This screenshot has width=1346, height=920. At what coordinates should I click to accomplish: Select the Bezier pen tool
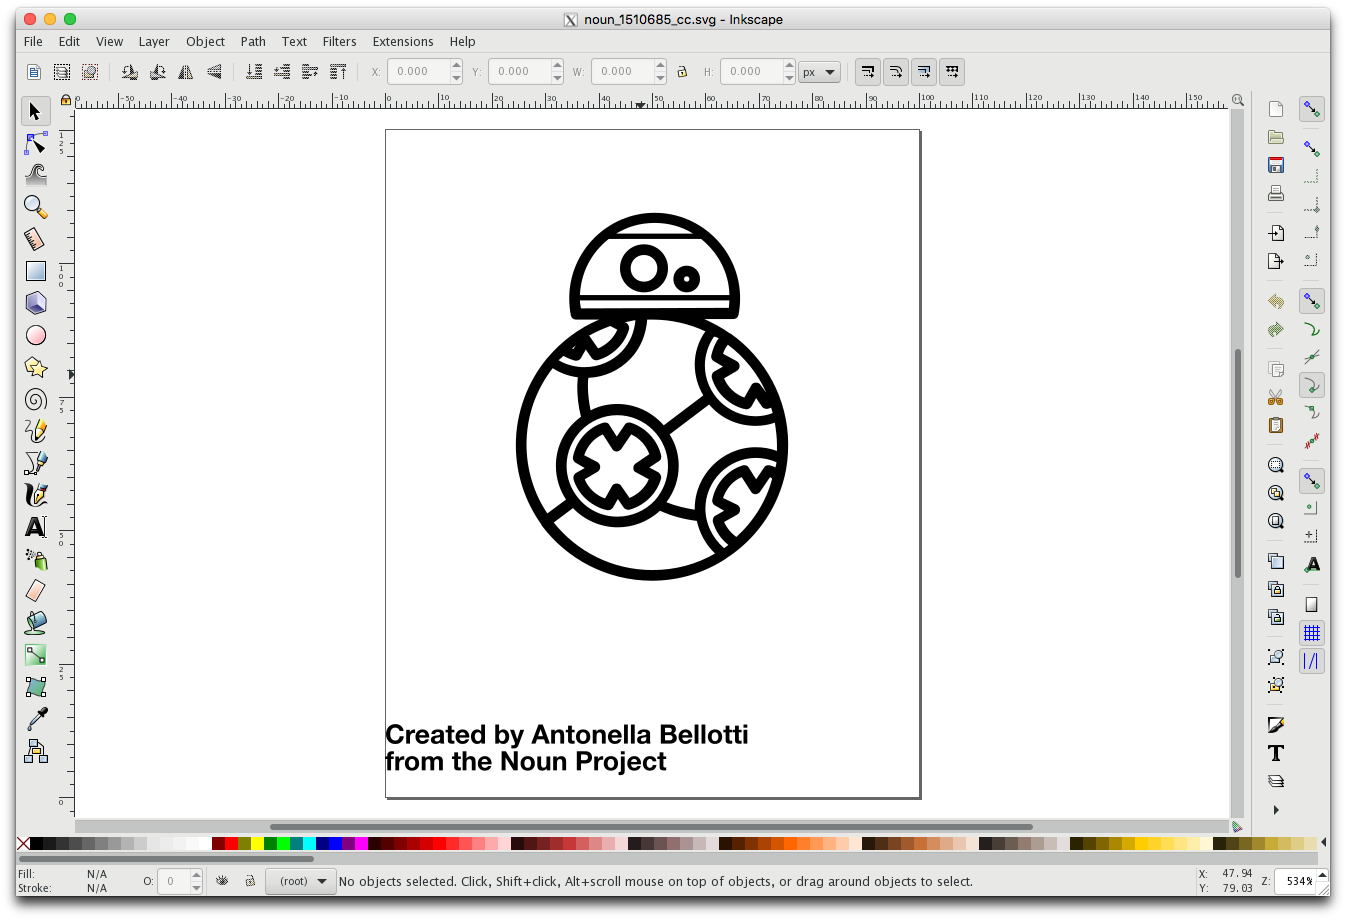pyautogui.click(x=35, y=463)
